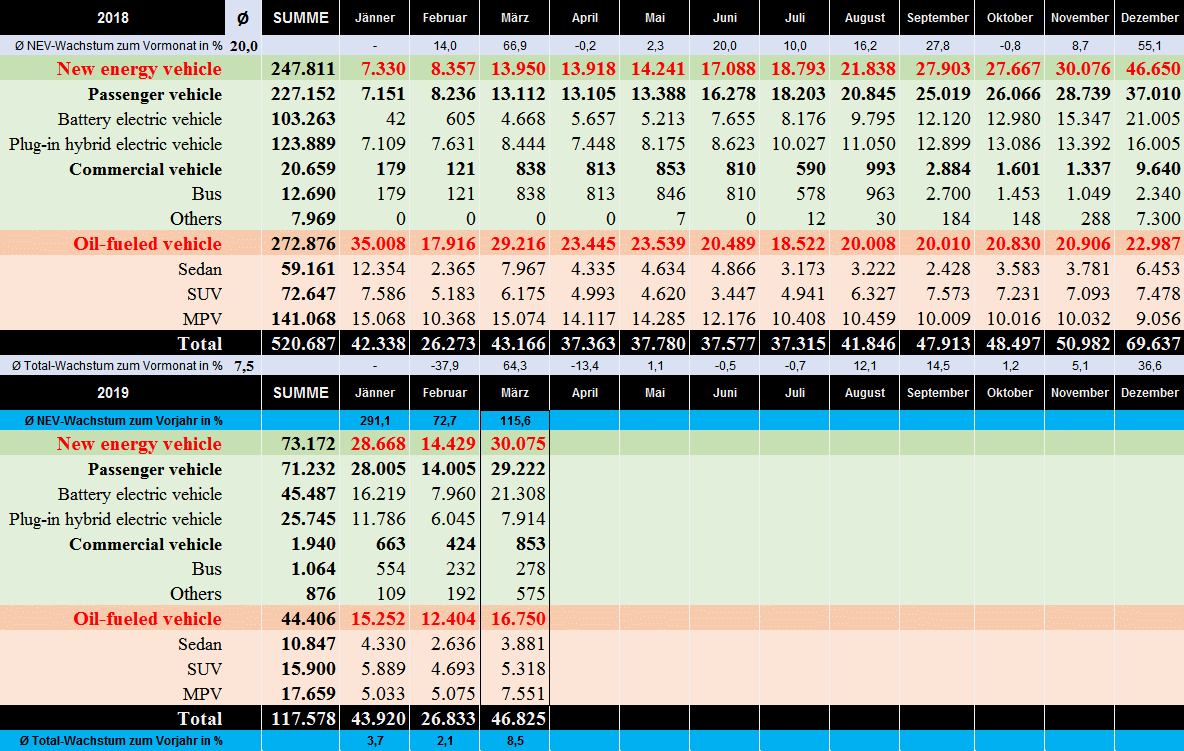Click Dezember total growth value 36,6
1184x751 pixels.
(x=1149, y=366)
